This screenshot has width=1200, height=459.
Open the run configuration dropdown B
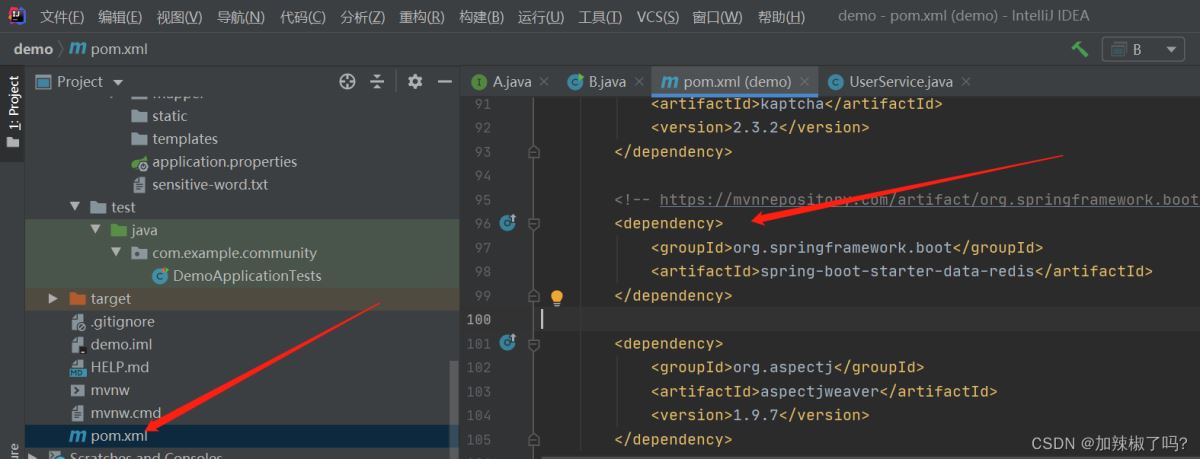click(1142, 49)
